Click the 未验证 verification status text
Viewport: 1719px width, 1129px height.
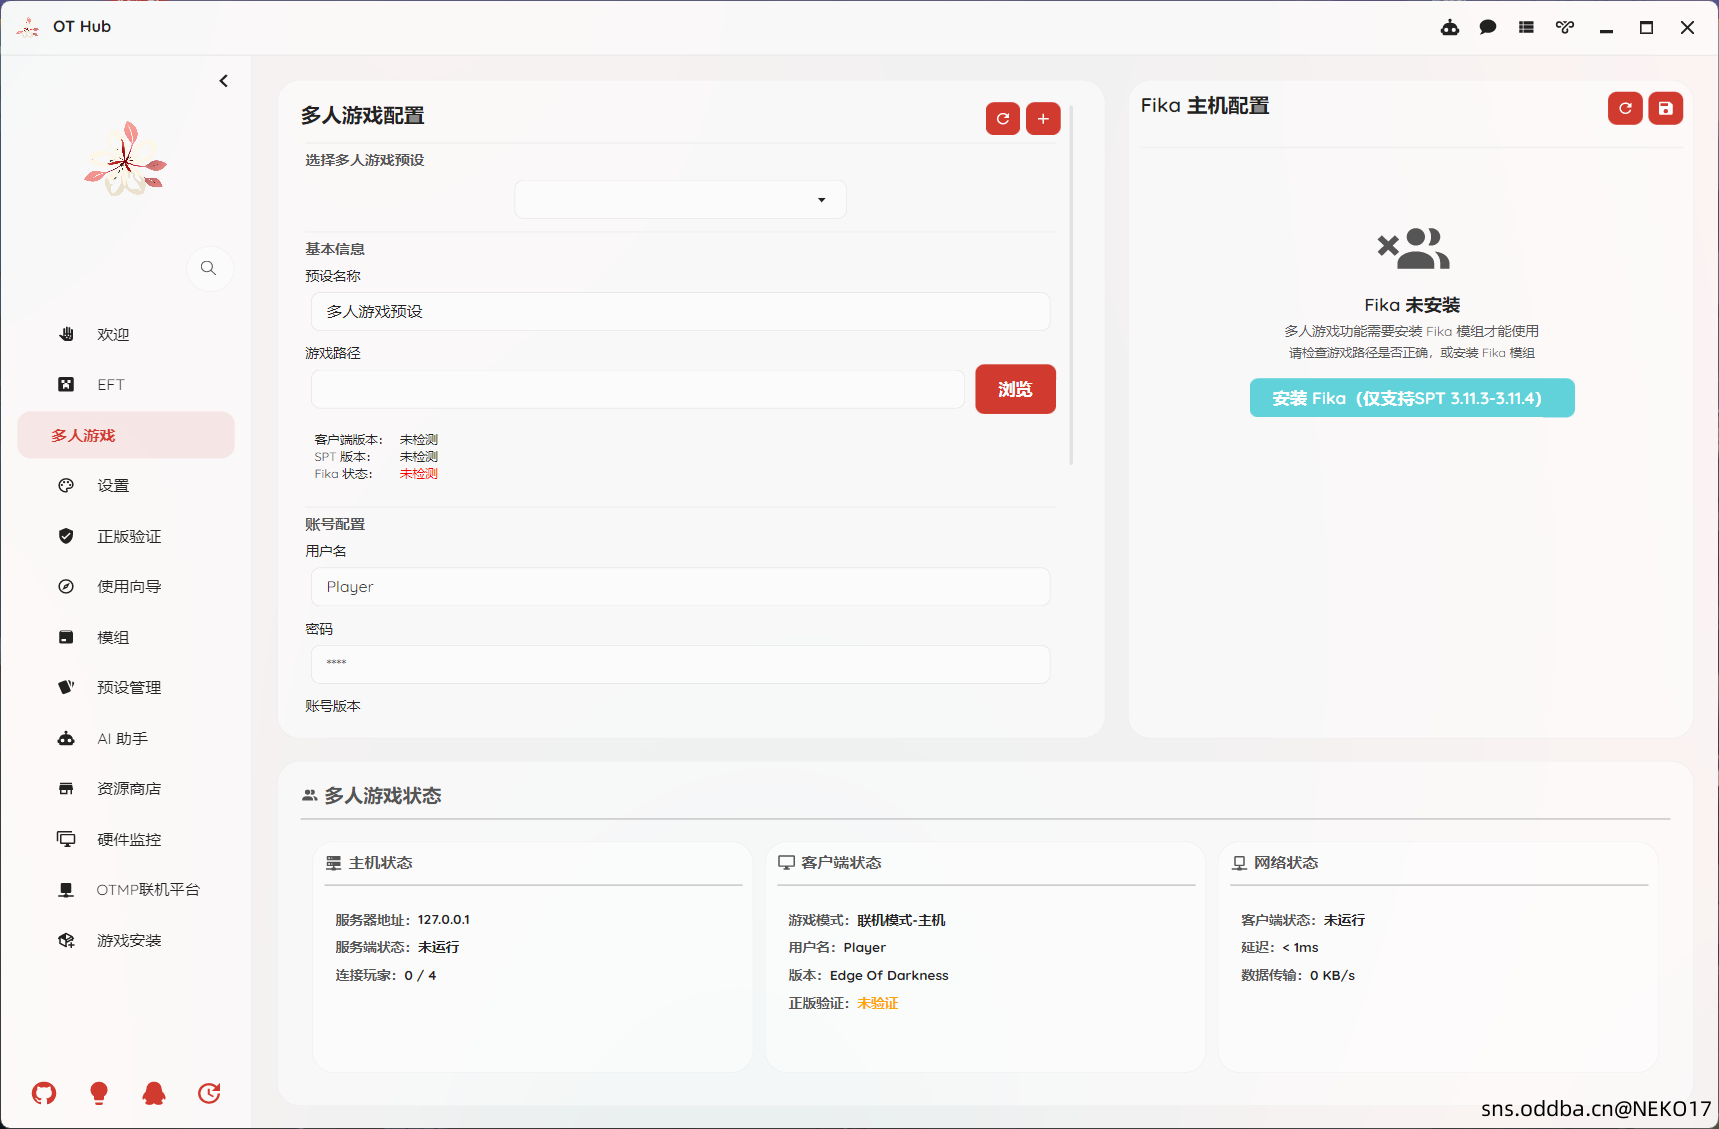click(877, 1003)
